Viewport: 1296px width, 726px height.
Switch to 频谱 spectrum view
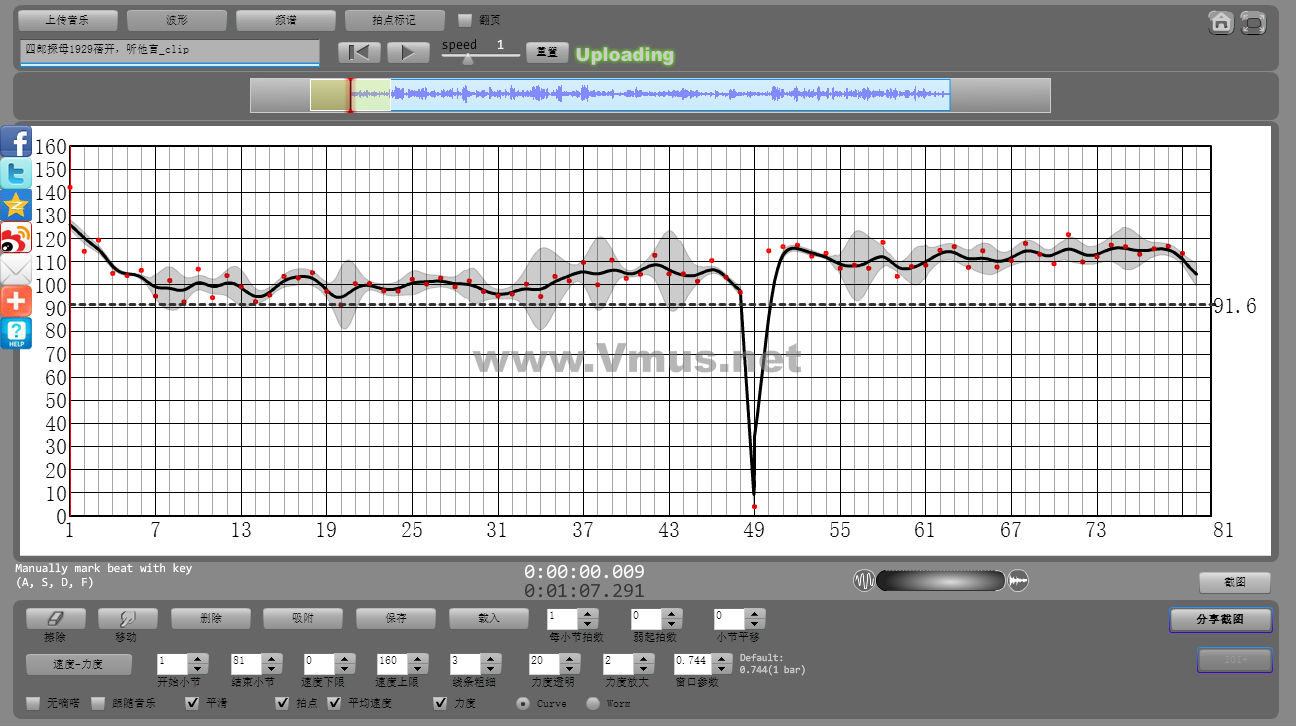click(x=285, y=20)
